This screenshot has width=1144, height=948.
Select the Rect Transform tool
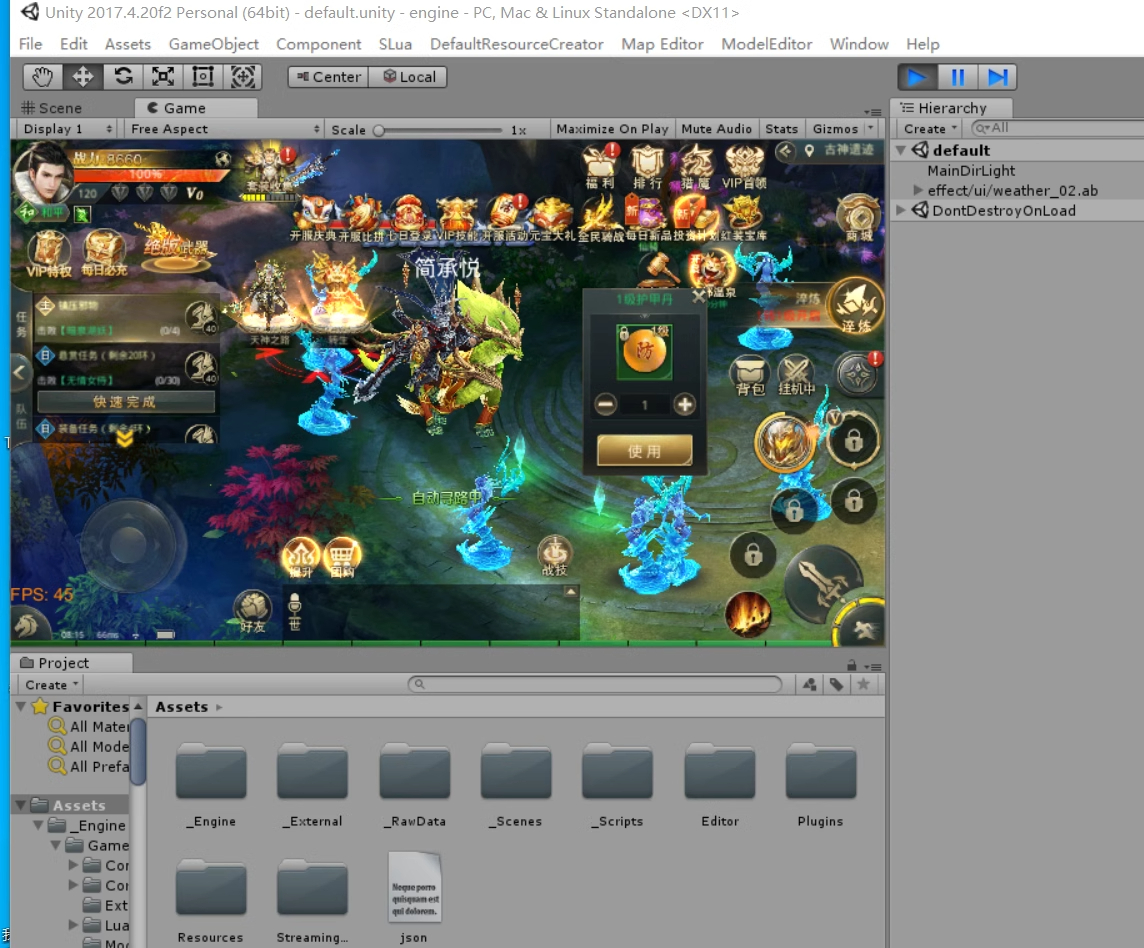(203, 77)
